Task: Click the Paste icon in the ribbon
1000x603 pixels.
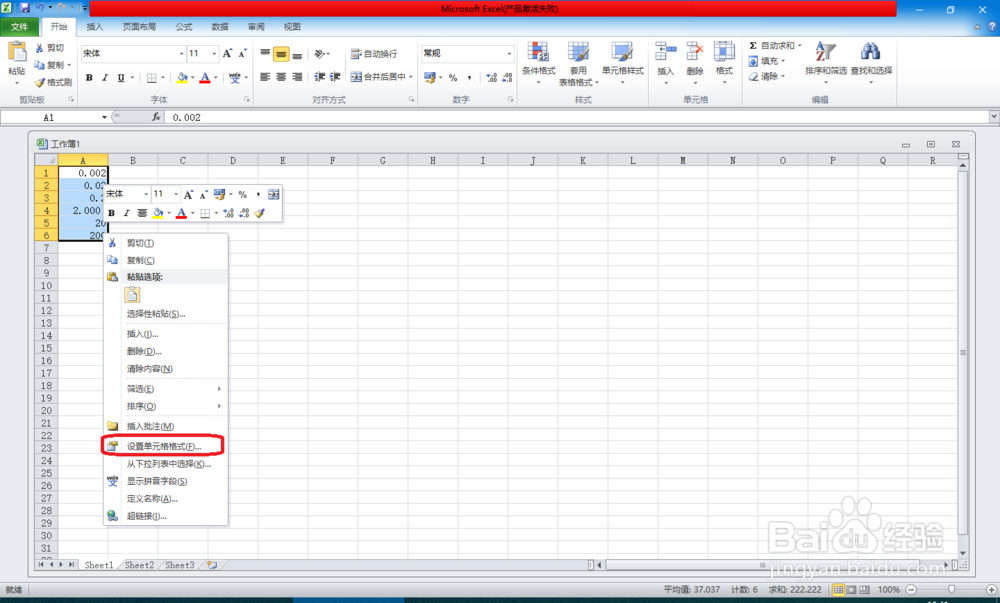Action: click(17, 52)
